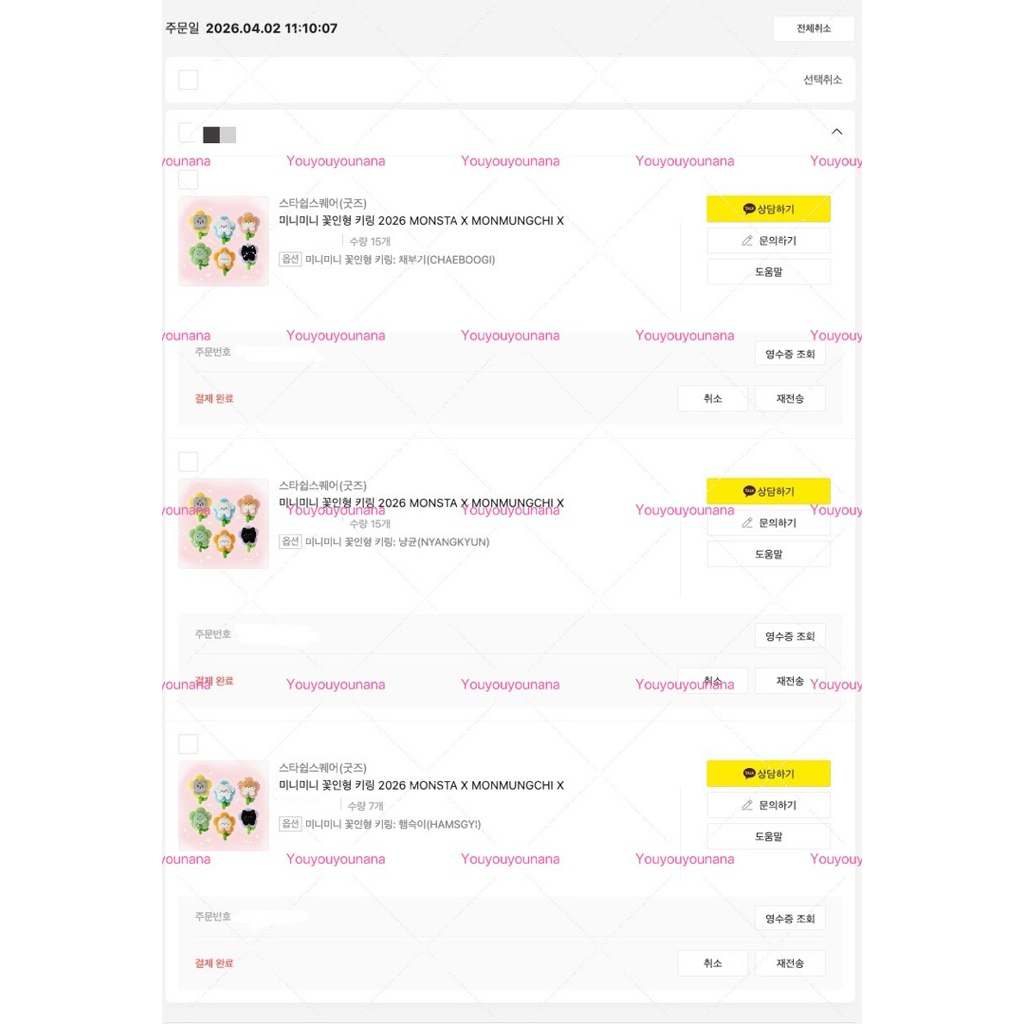The height and width of the screenshot is (1024, 1024).
Task: Open 도움말 help for NYANGKYUN item
Action: point(768,554)
